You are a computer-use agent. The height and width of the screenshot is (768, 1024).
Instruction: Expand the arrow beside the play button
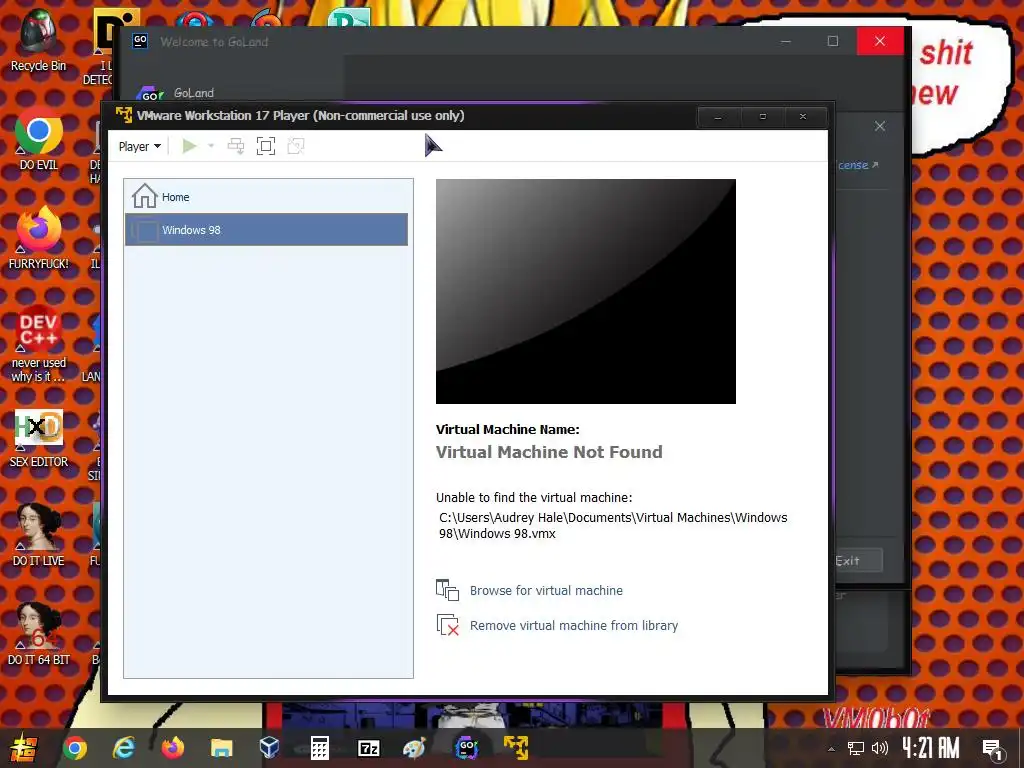point(211,146)
